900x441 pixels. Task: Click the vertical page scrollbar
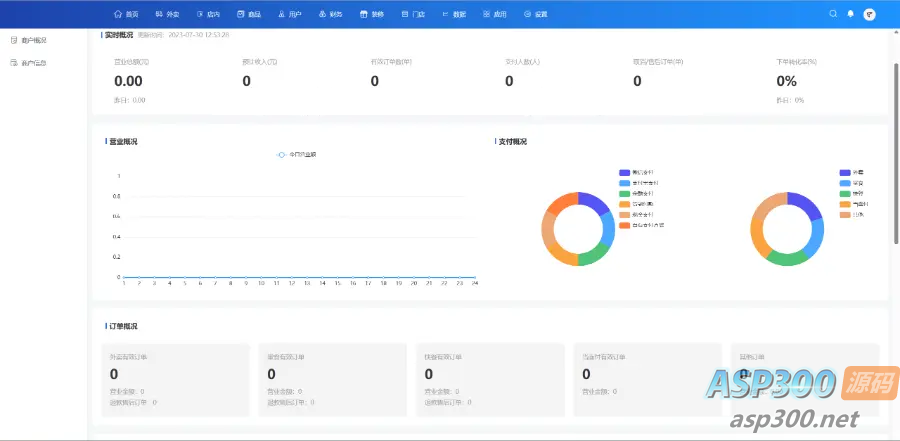[895, 150]
